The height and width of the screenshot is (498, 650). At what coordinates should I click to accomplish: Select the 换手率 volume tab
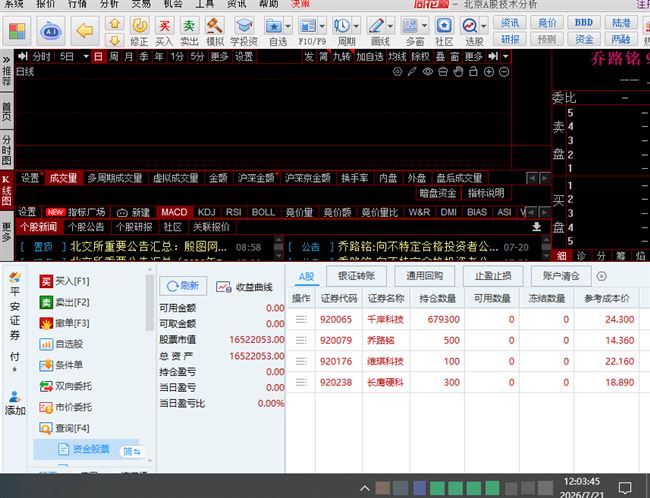click(354, 178)
